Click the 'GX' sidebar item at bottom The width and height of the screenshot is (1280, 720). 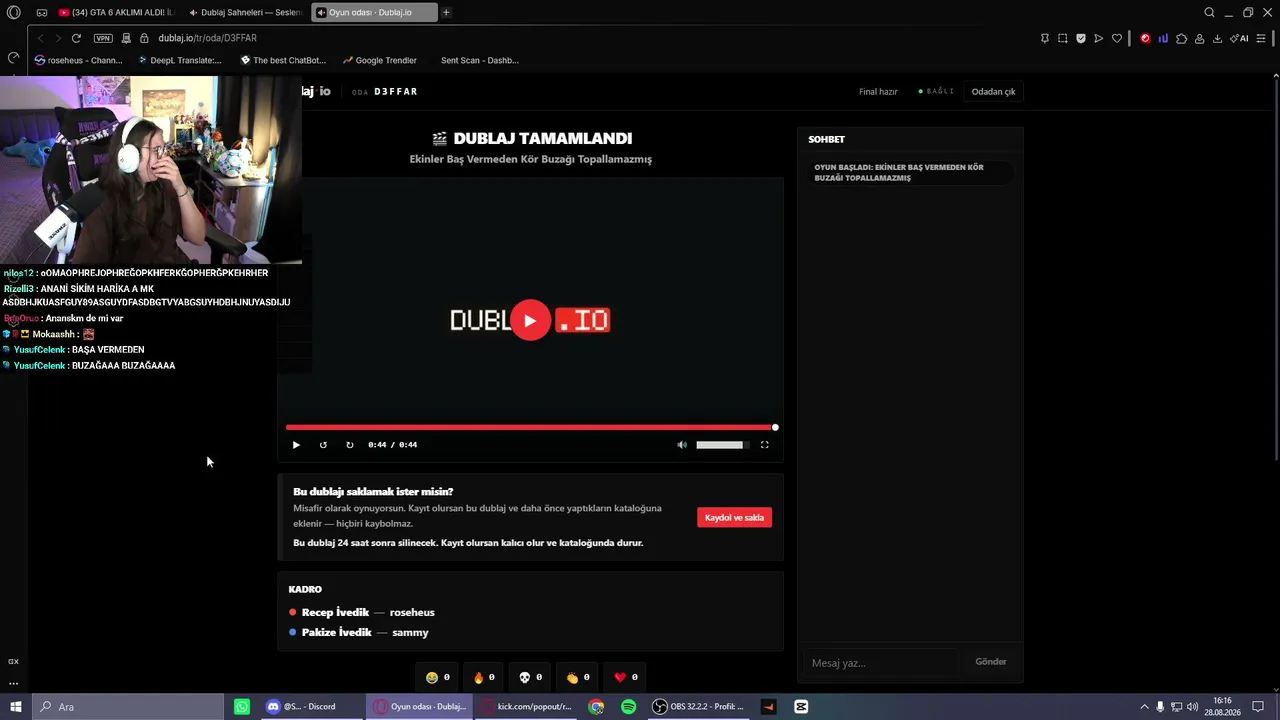(13, 661)
